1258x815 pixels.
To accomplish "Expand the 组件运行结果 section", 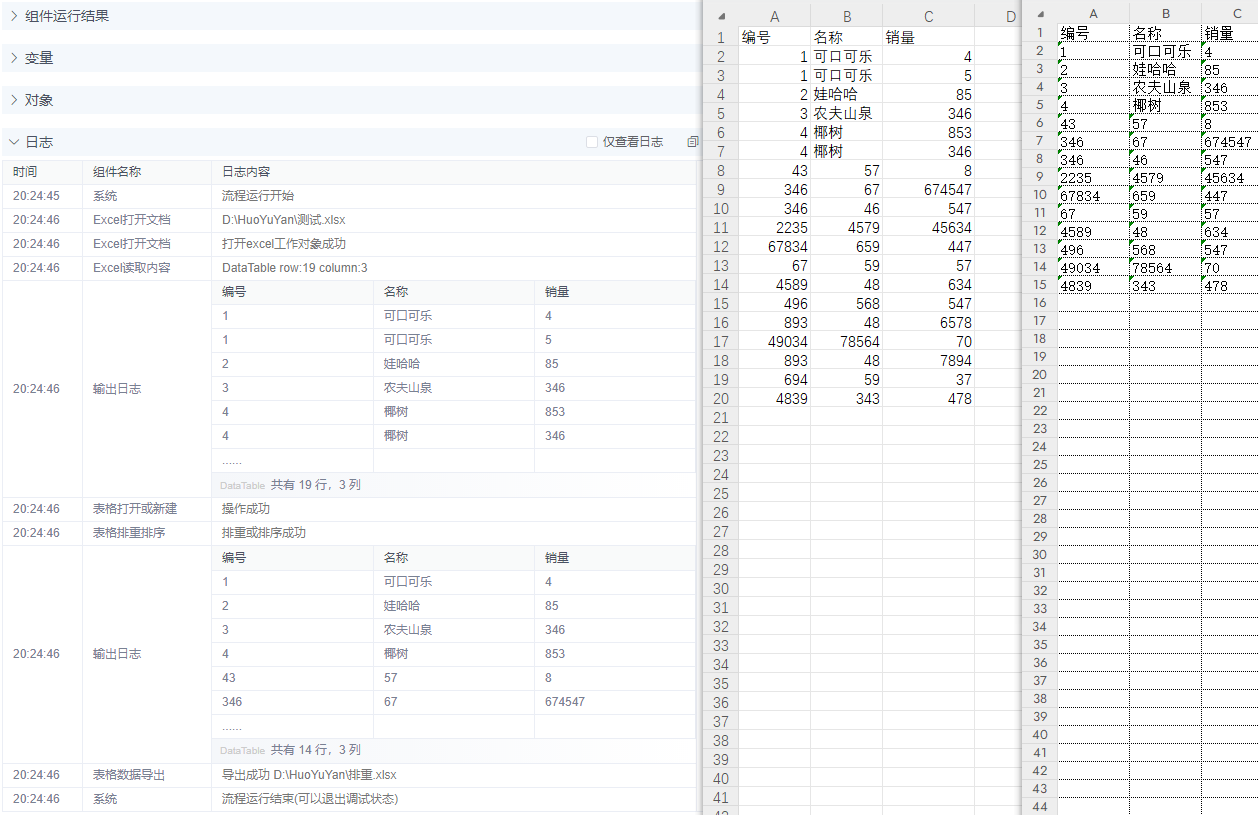I will [x=66, y=16].
